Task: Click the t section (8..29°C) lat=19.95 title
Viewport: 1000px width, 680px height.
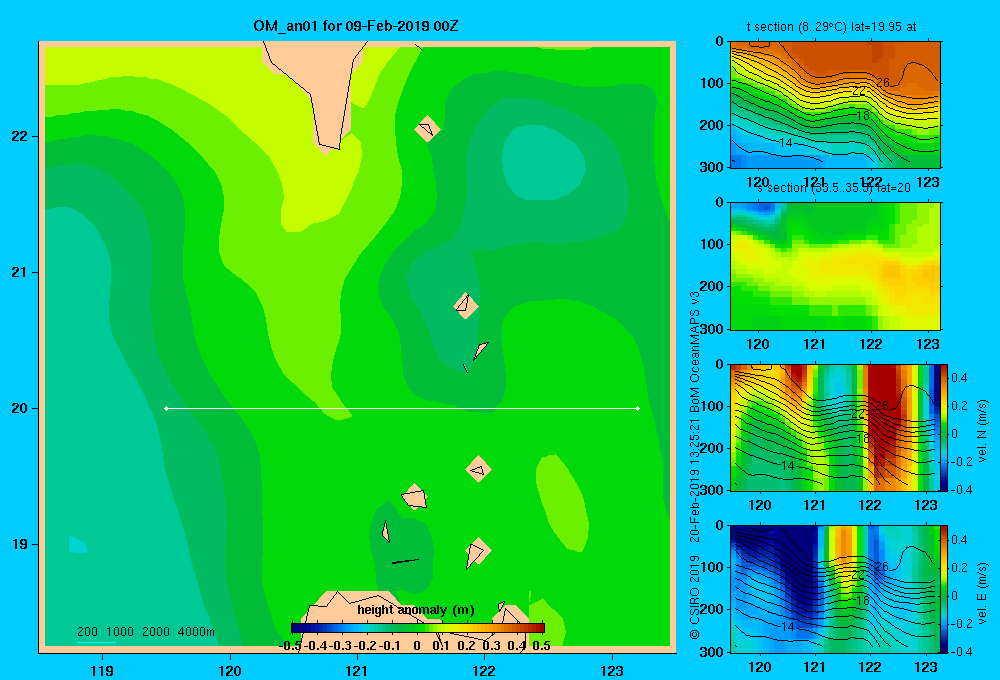Action: 832,27
